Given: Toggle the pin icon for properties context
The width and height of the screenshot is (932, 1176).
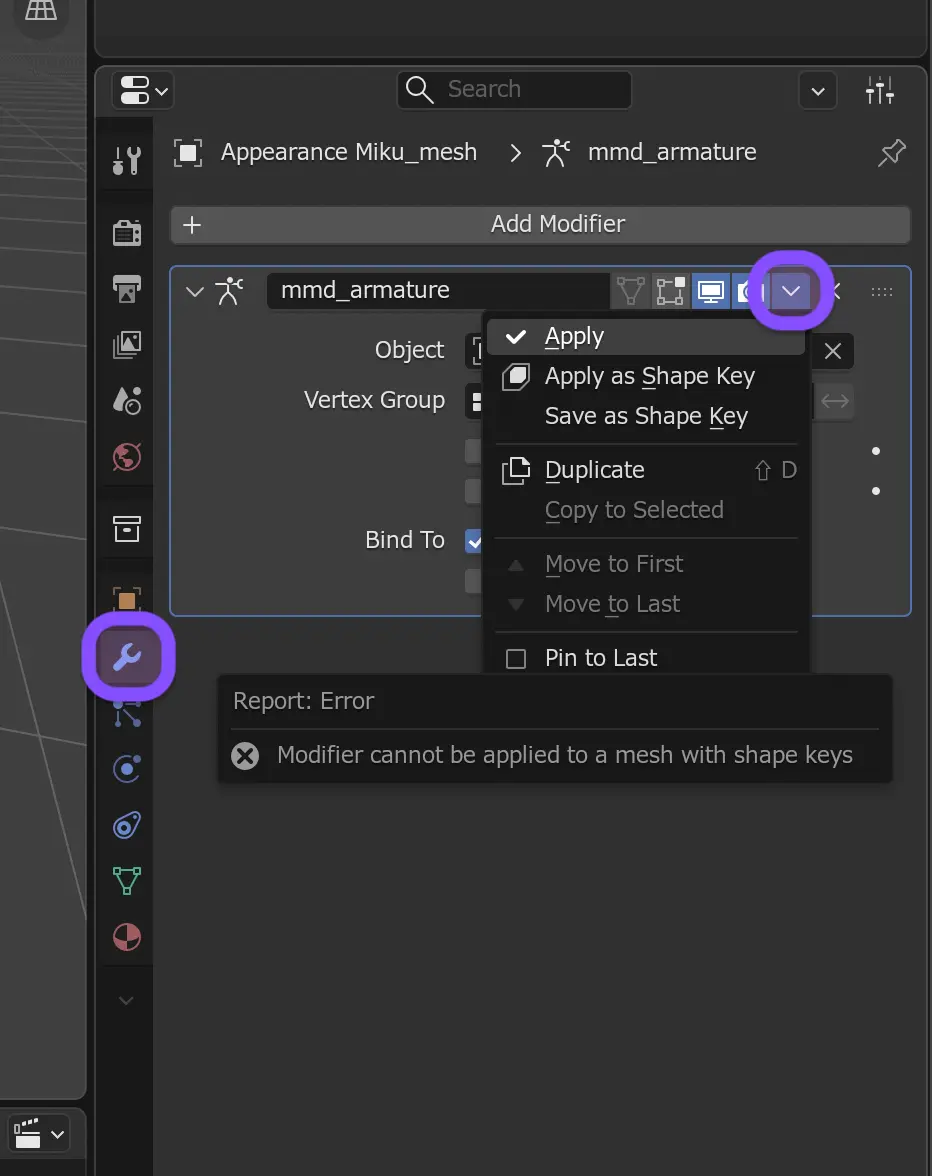Looking at the screenshot, I should tap(892, 153).
